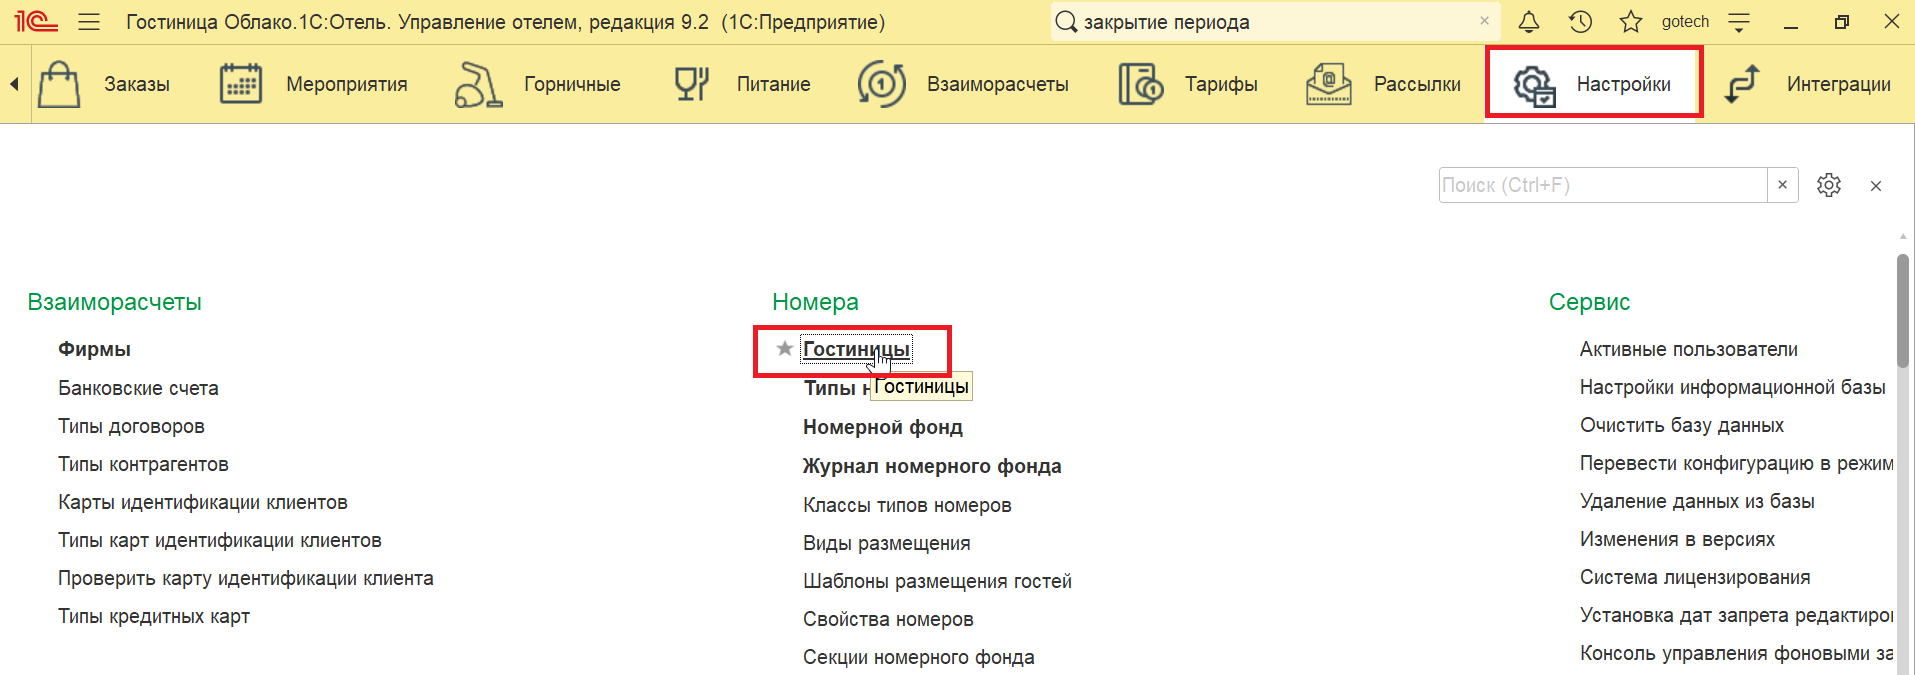Viewport: 1915px width, 675px height.
Task: Open Журнал номерного фонда
Action: tap(932, 466)
